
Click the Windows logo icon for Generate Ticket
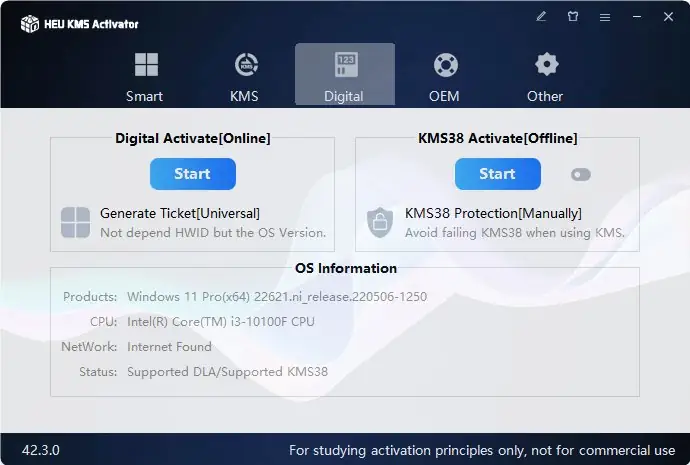(x=75, y=223)
